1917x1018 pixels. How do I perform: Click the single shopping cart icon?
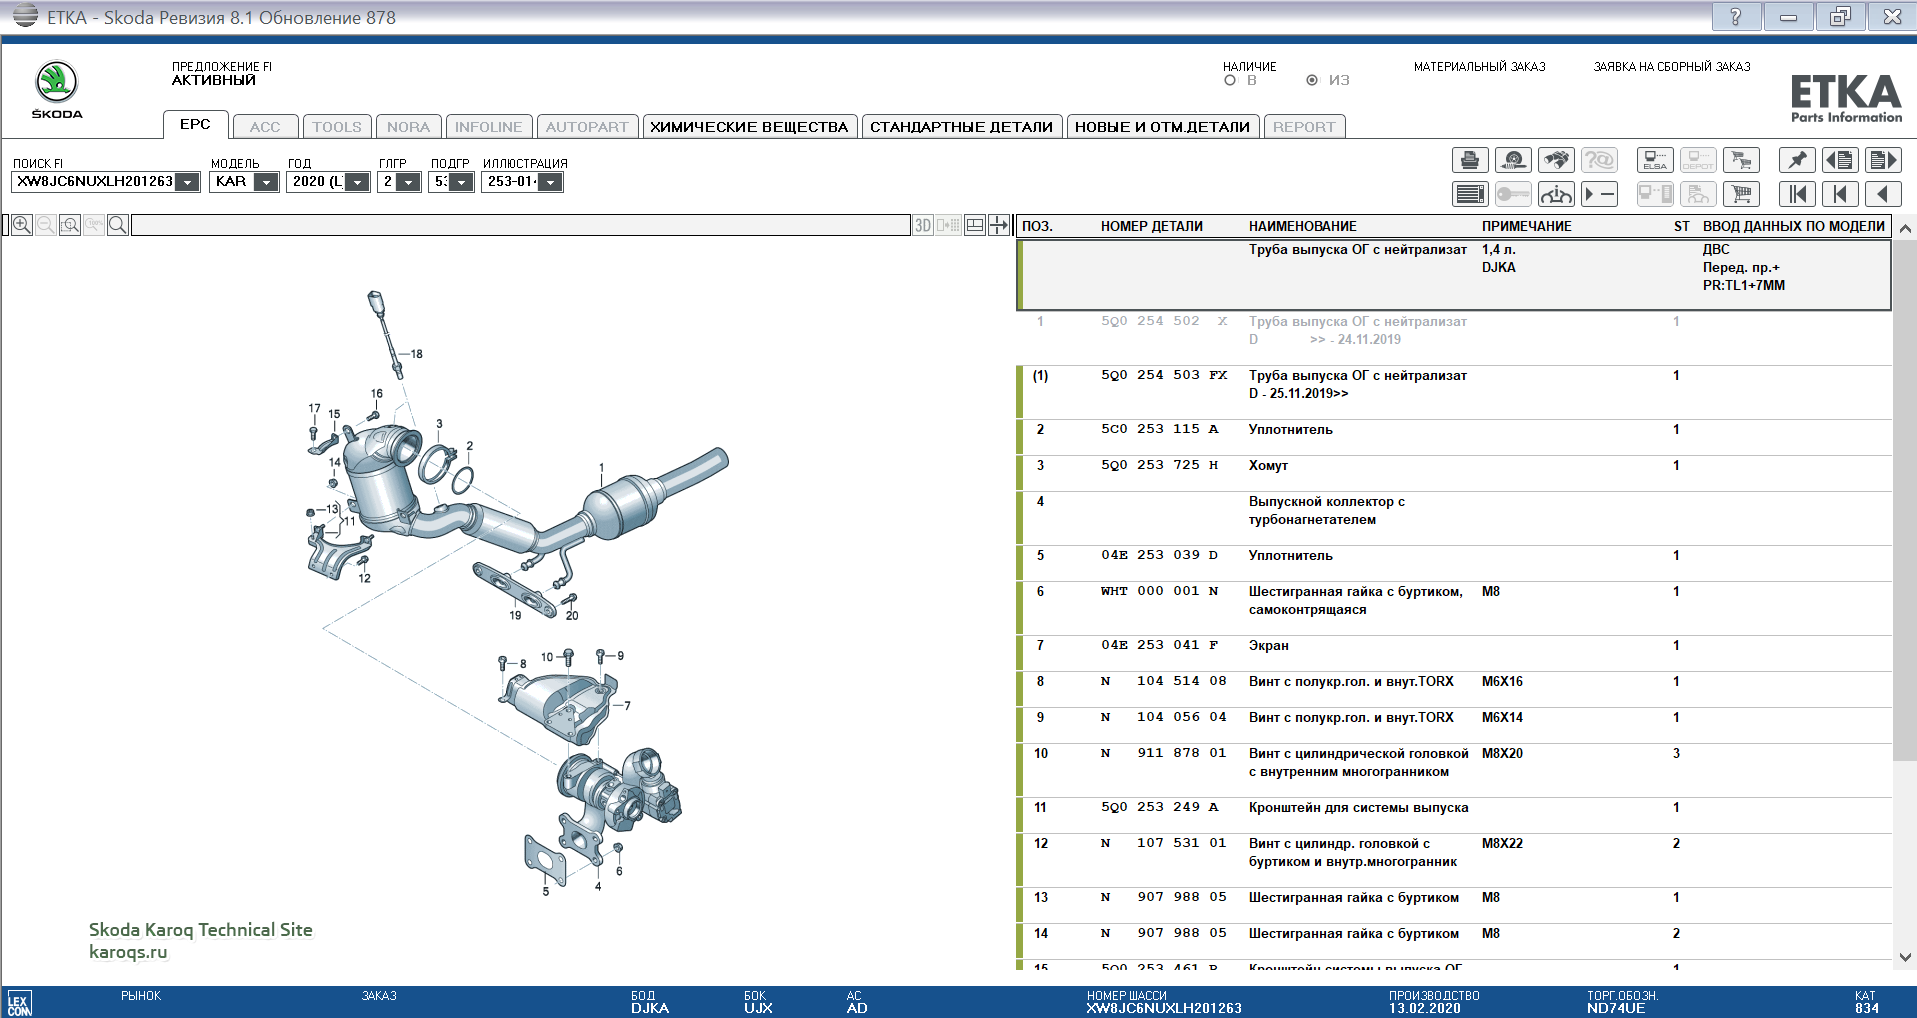pyautogui.click(x=1741, y=194)
